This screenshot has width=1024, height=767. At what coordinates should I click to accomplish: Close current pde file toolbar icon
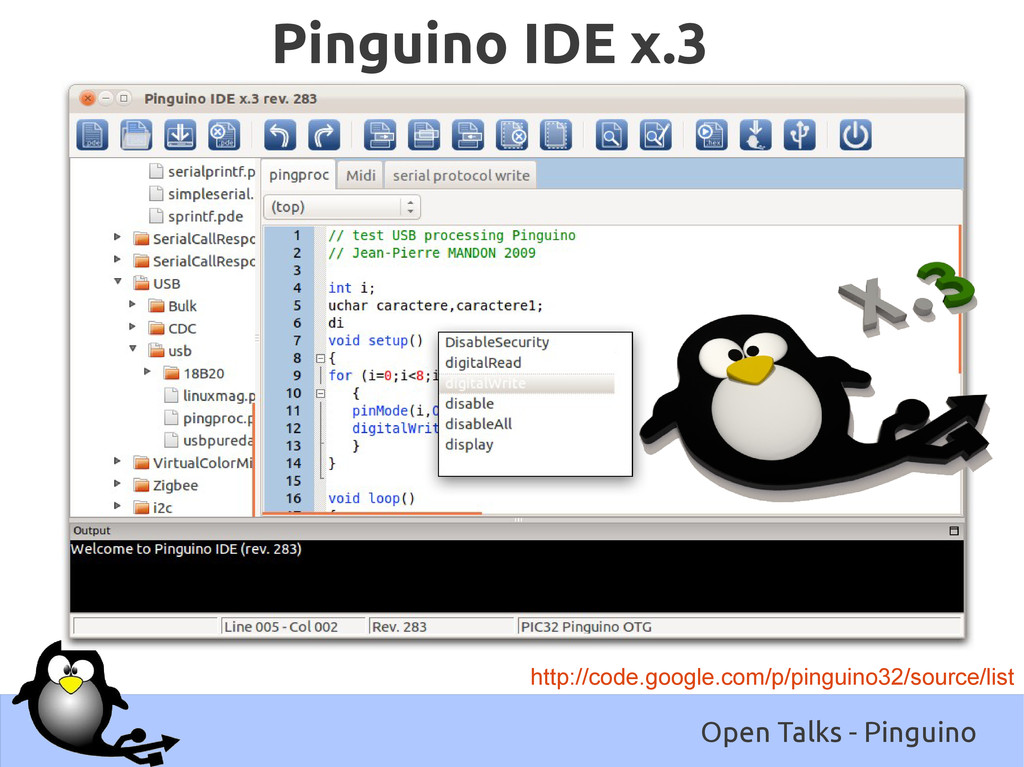tap(224, 135)
